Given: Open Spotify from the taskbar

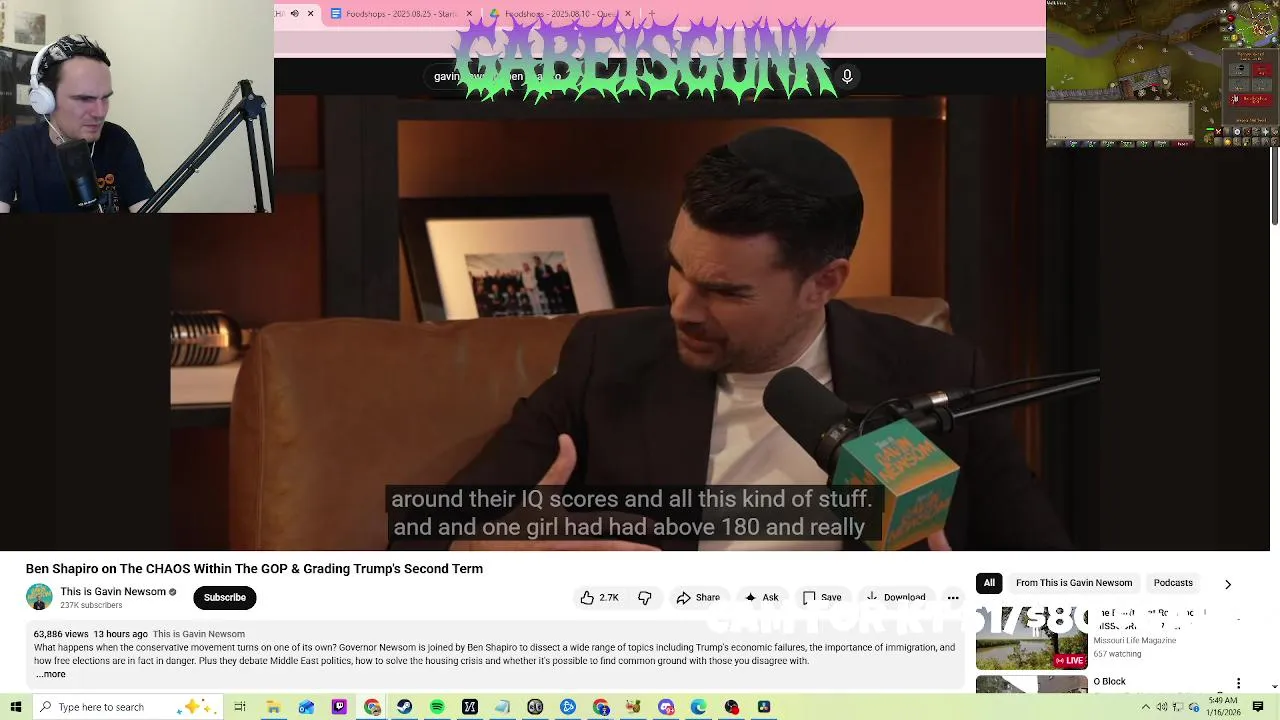Looking at the screenshot, I should tap(437, 707).
